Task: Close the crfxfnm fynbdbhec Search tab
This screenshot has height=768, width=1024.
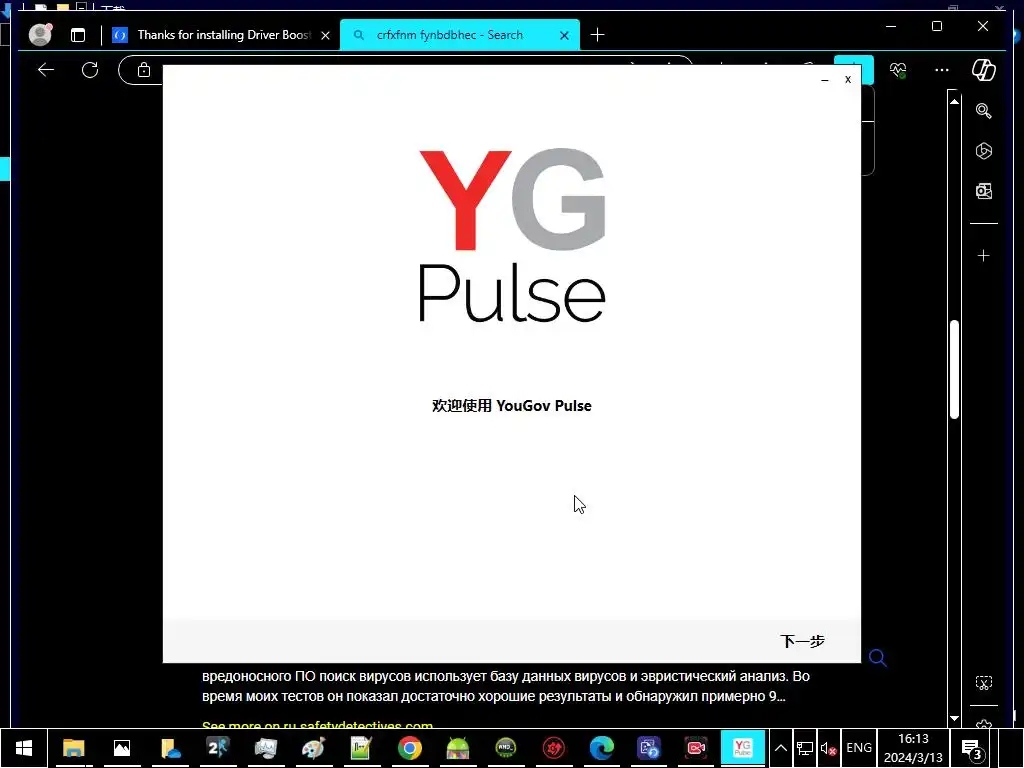Action: click(564, 35)
